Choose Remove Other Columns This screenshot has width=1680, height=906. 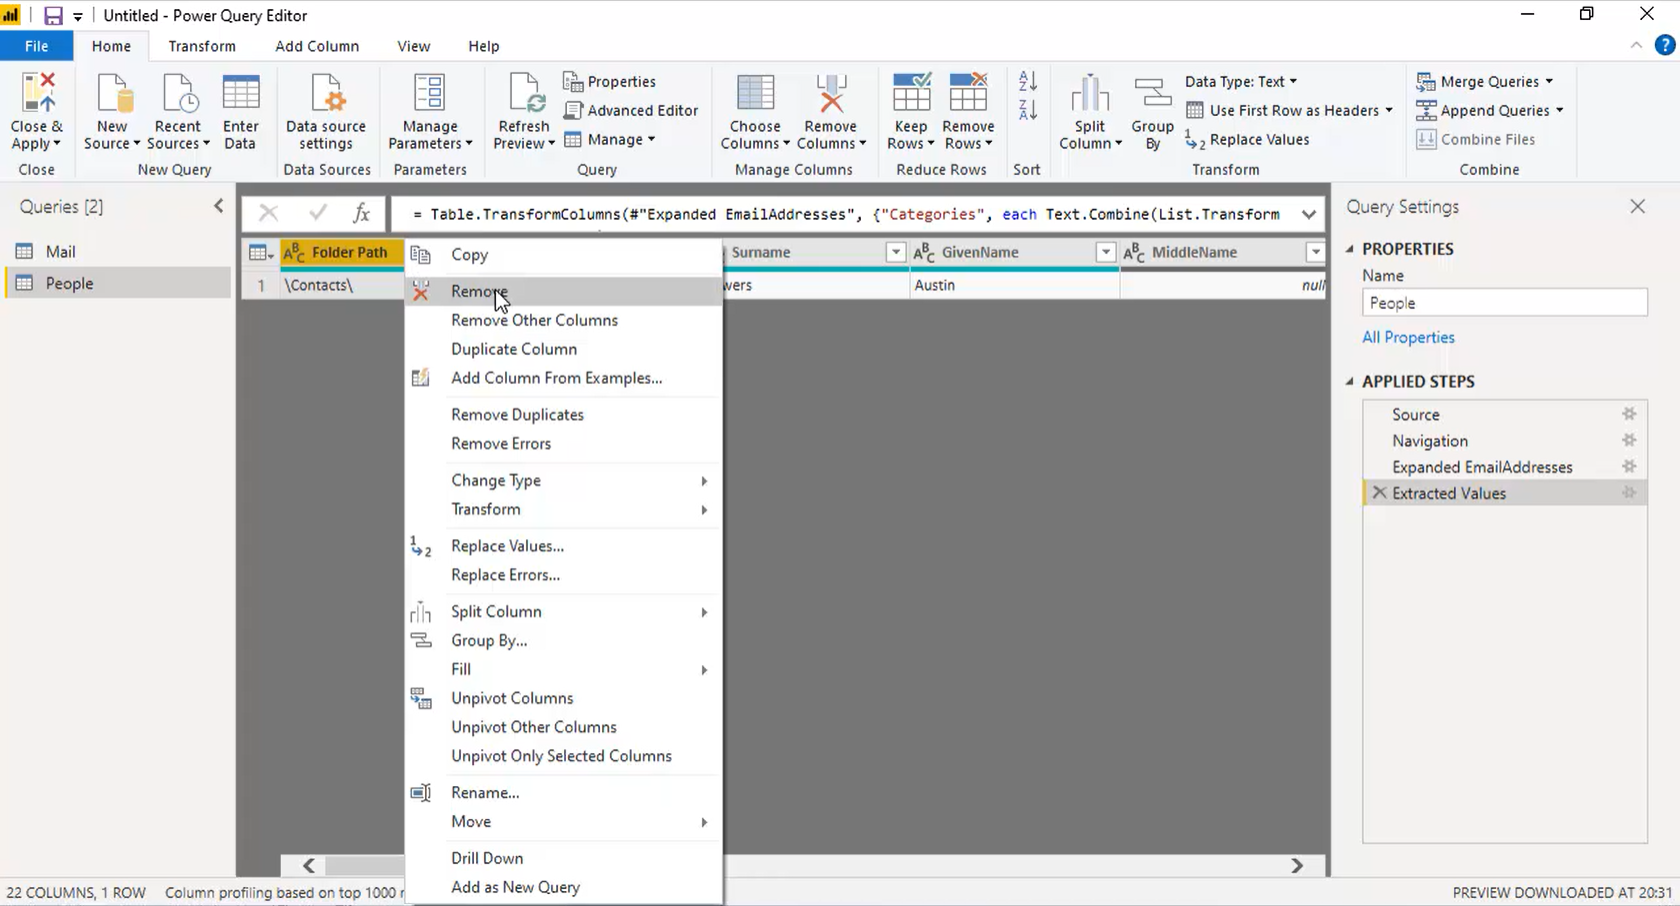tap(564, 321)
